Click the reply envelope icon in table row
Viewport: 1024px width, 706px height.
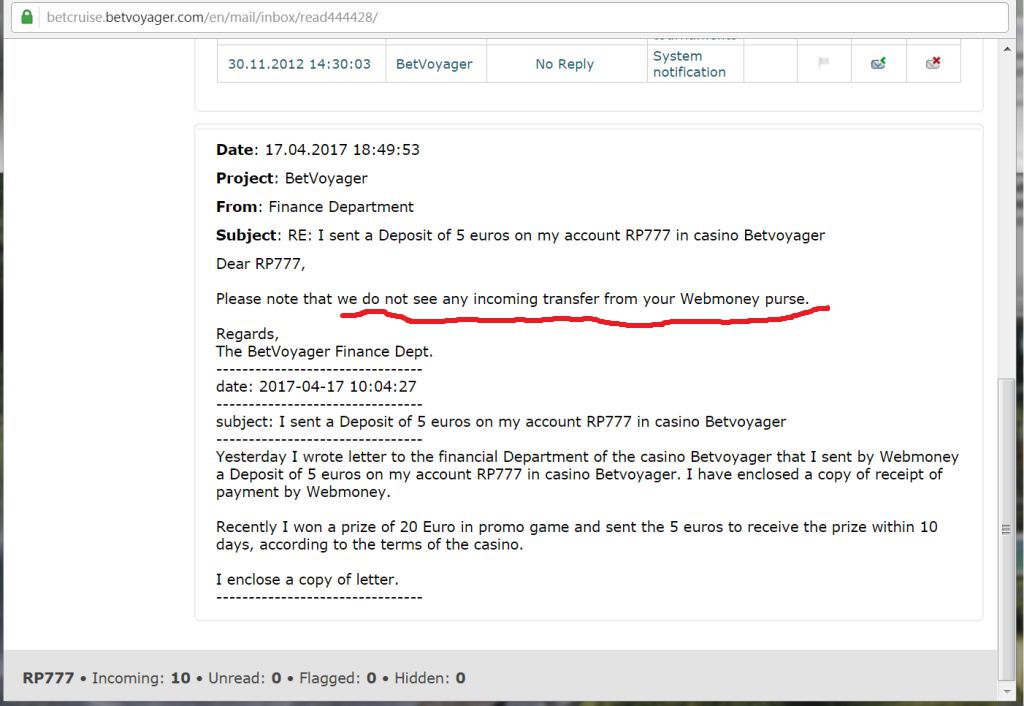tap(878, 63)
